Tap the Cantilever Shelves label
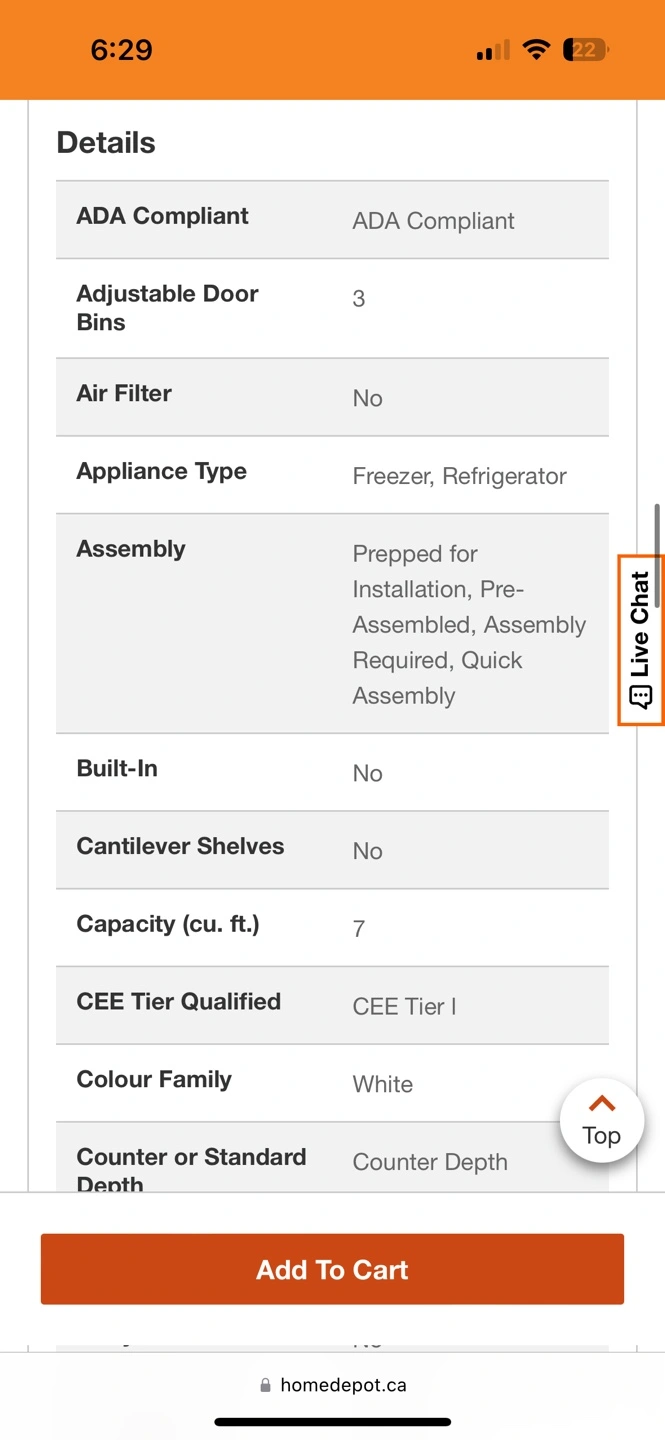 [x=180, y=846]
